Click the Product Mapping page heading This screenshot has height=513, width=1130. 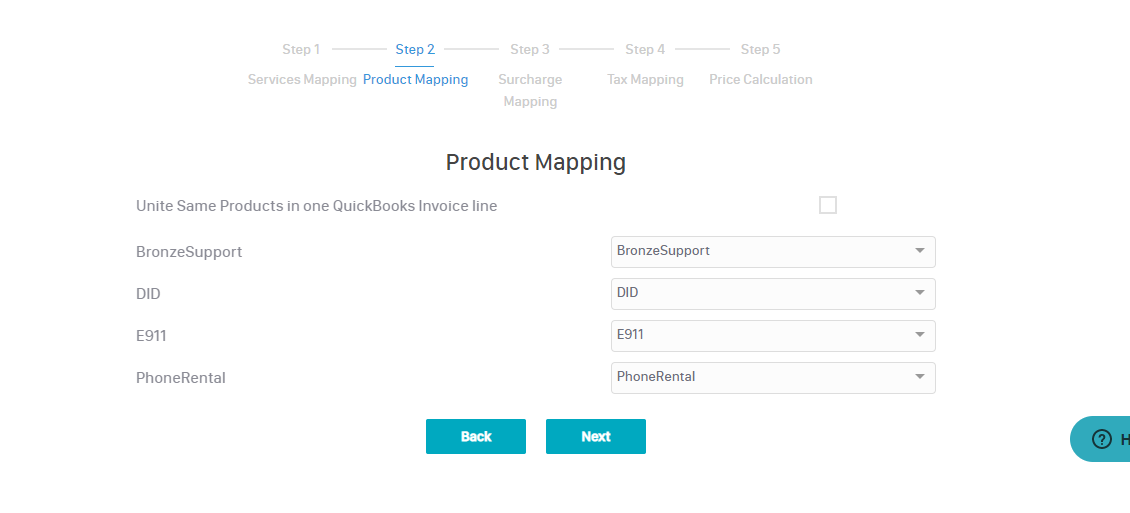536,162
